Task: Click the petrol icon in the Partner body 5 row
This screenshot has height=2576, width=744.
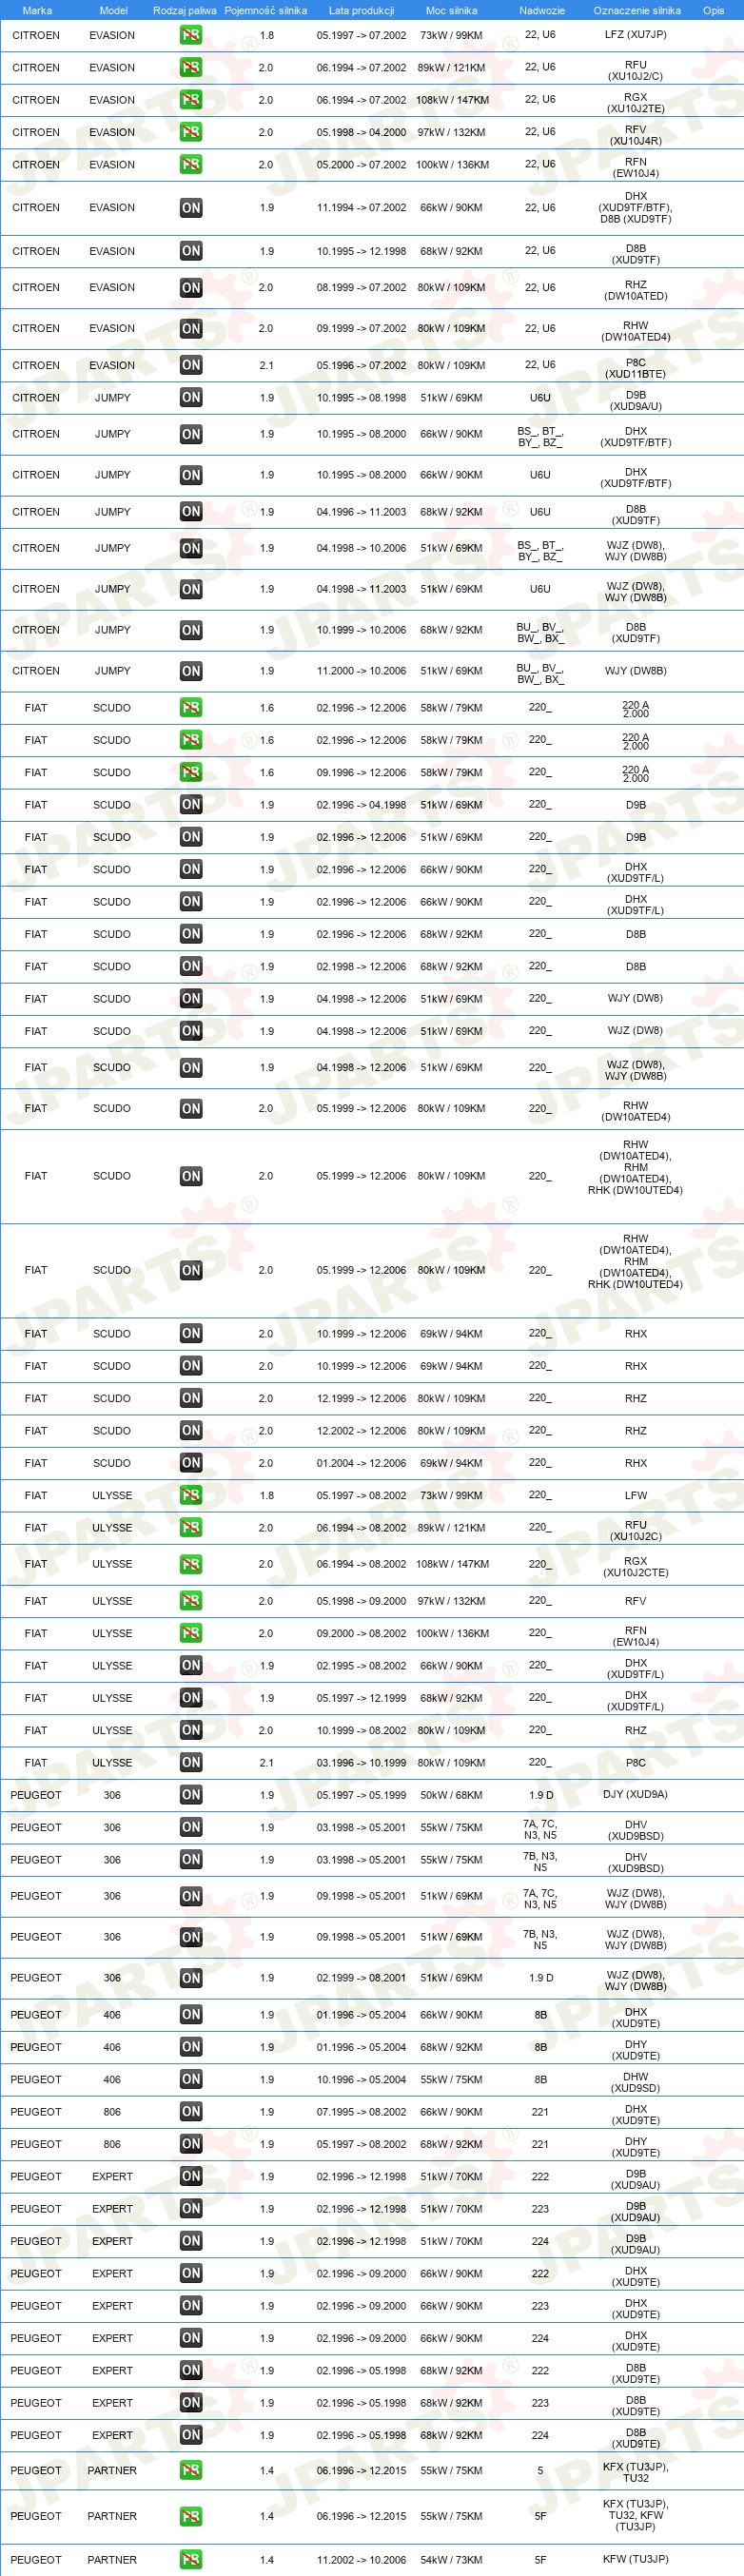Action: [191, 2470]
